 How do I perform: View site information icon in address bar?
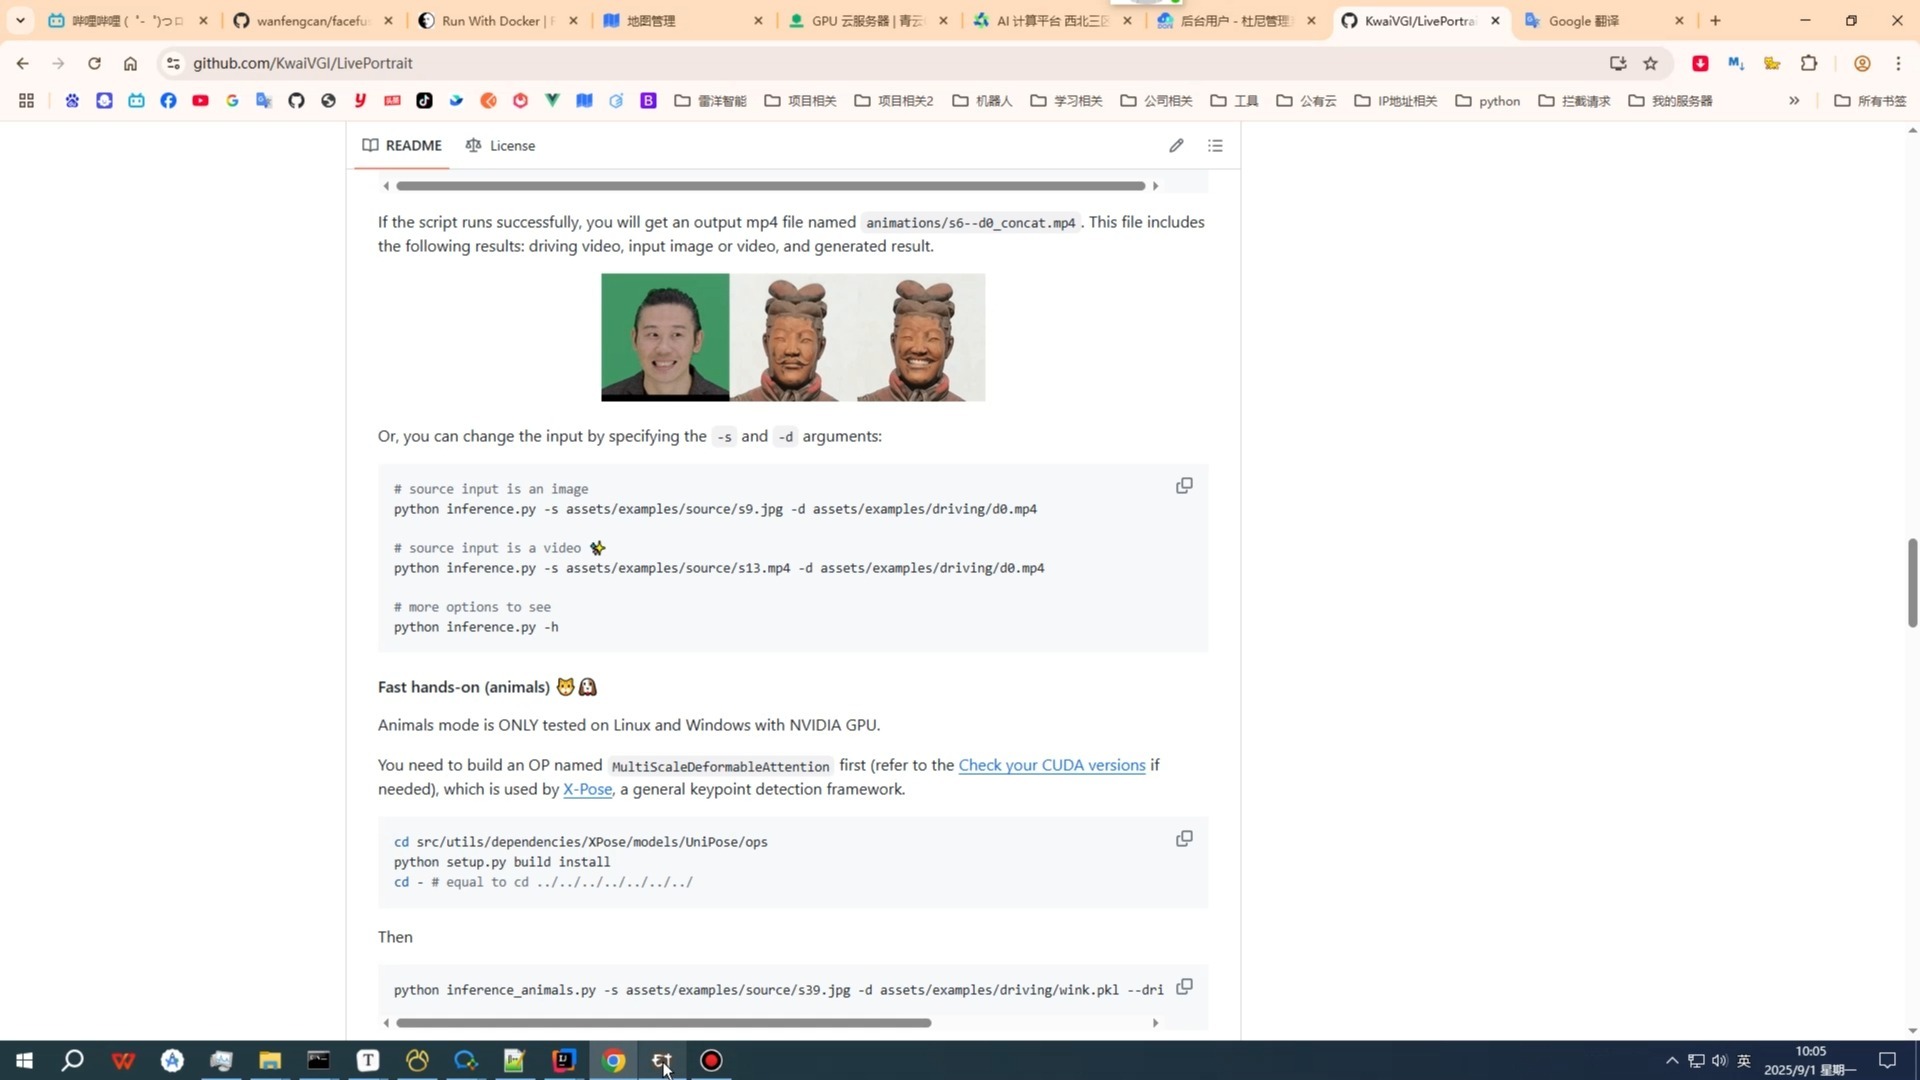coord(173,63)
